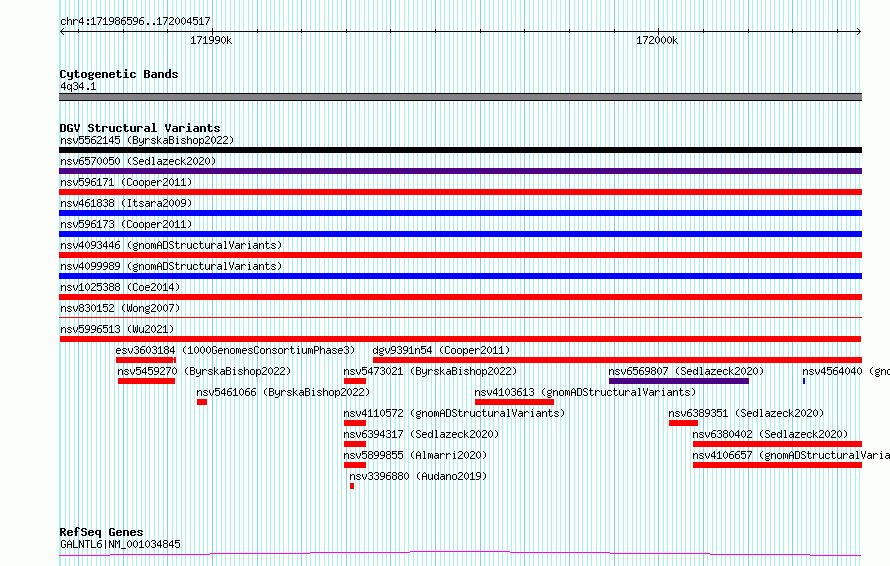
Task: Select the red nsv6389351 variant bar
Action: tap(683, 423)
